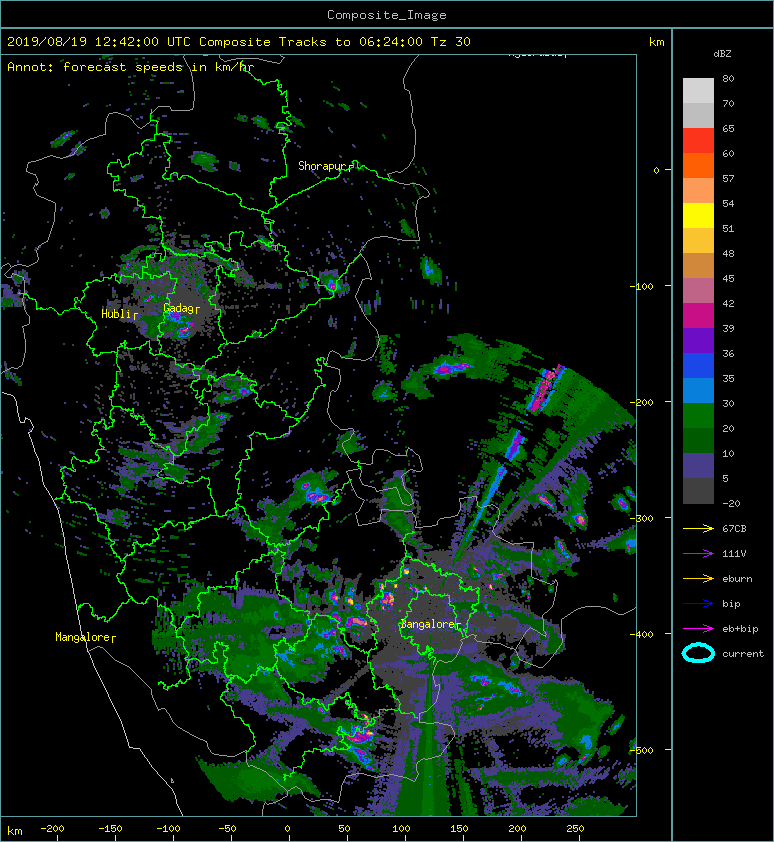
Task: Pick the amber swatch between 51 and 48 dBZ
Action: click(698, 241)
